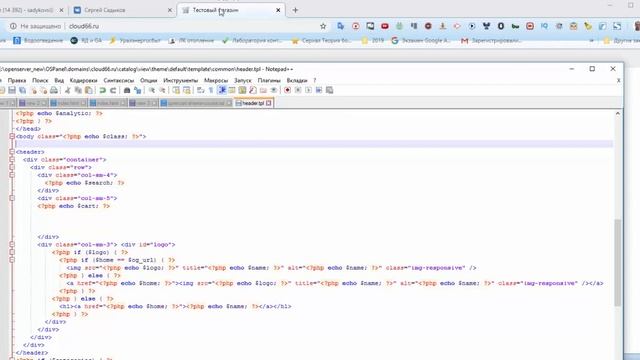Image resolution: width=640 pixels, height=360 pixels.
Task: Click the Save Recorded Macro icon
Action: tap(329, 90)
